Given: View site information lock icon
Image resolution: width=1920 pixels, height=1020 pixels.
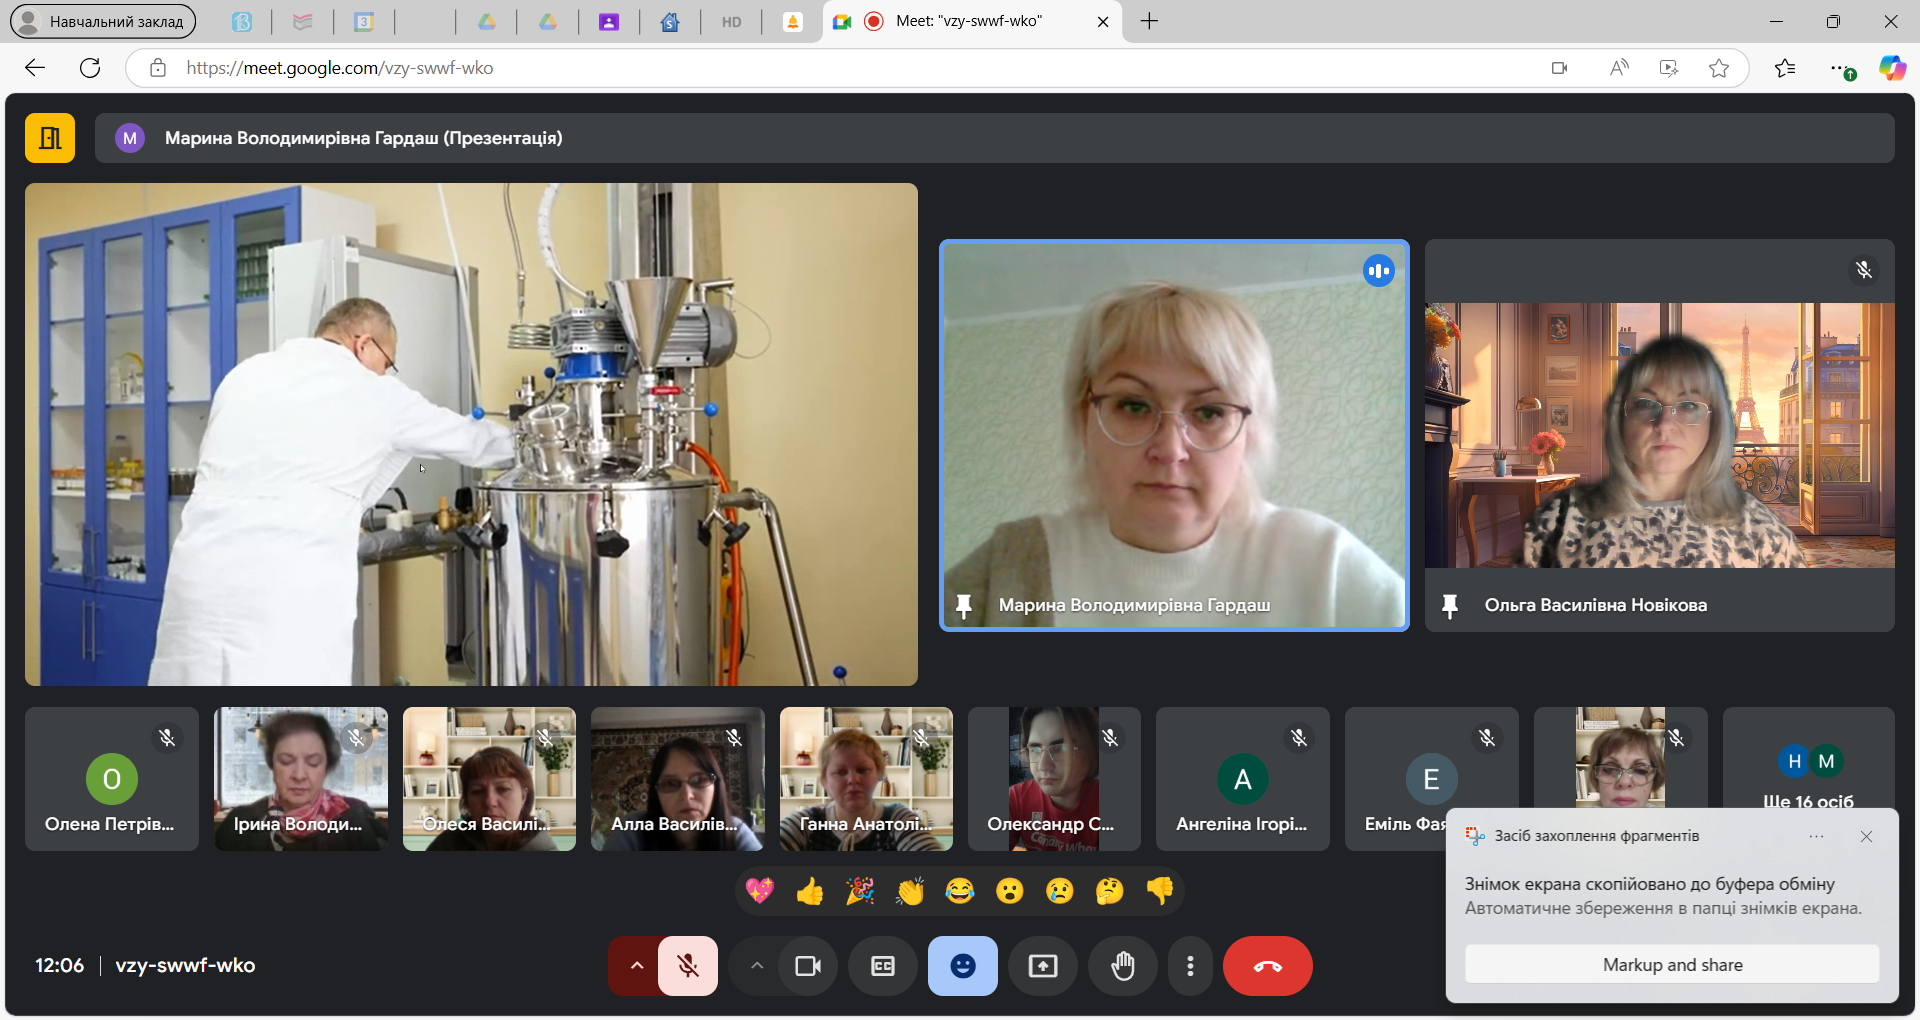Looking at the screenshot, I should click(157, 68).
